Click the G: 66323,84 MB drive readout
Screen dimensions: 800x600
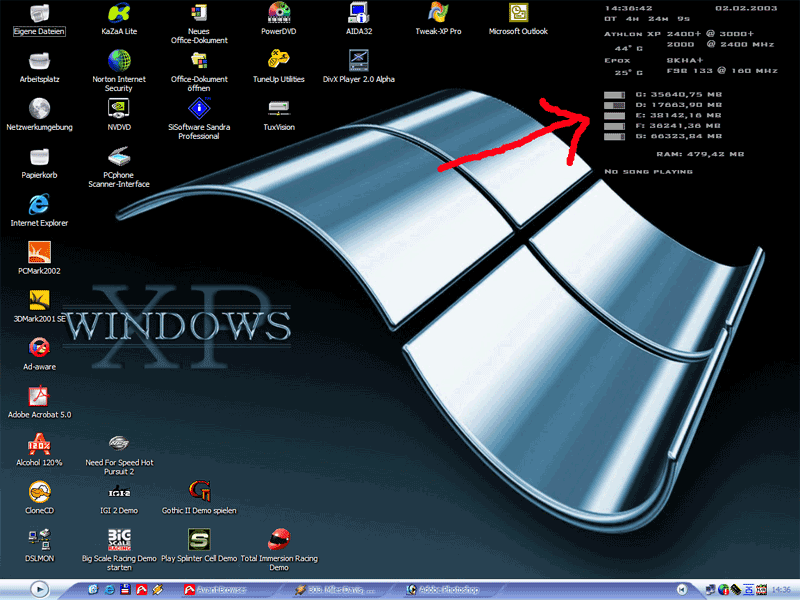[x=678, y=136]
